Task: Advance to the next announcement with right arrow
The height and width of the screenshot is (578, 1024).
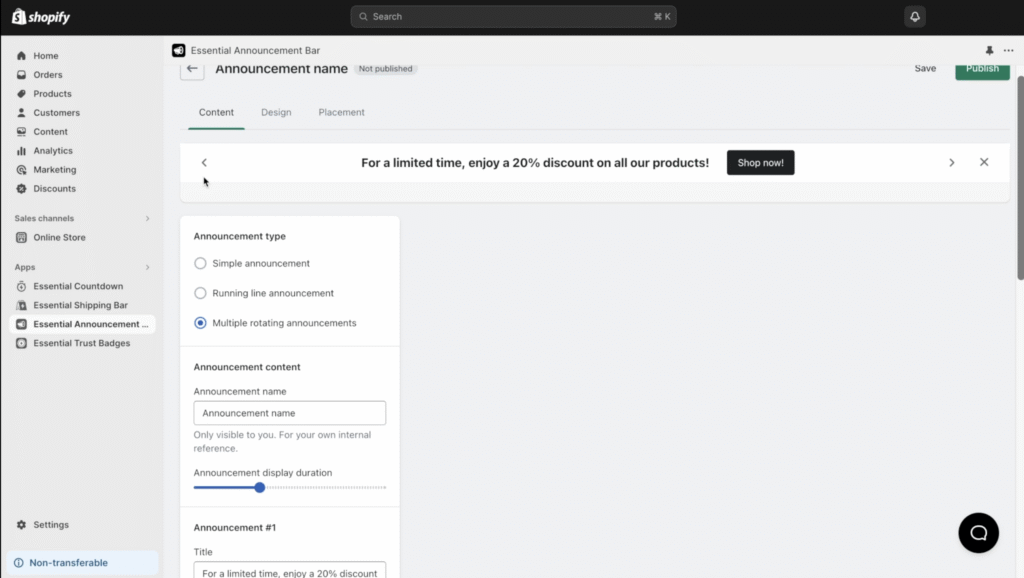Action: (952, 161)
